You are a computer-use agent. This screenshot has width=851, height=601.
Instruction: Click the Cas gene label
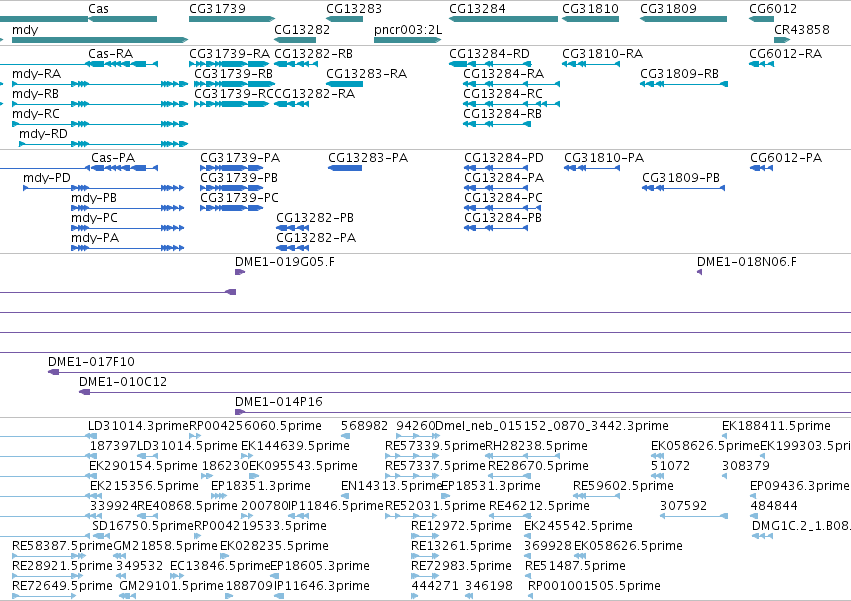[x=98, y=9]
